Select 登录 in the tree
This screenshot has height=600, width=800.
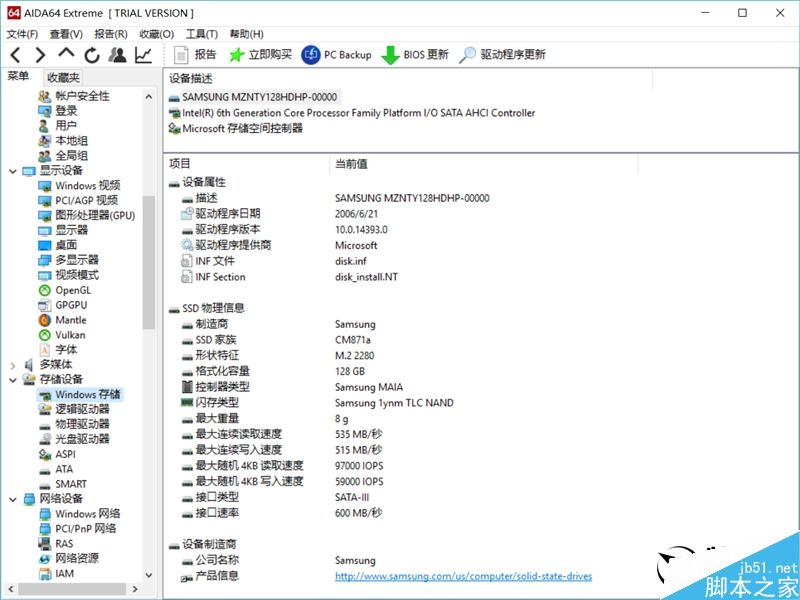pos(58,111)
